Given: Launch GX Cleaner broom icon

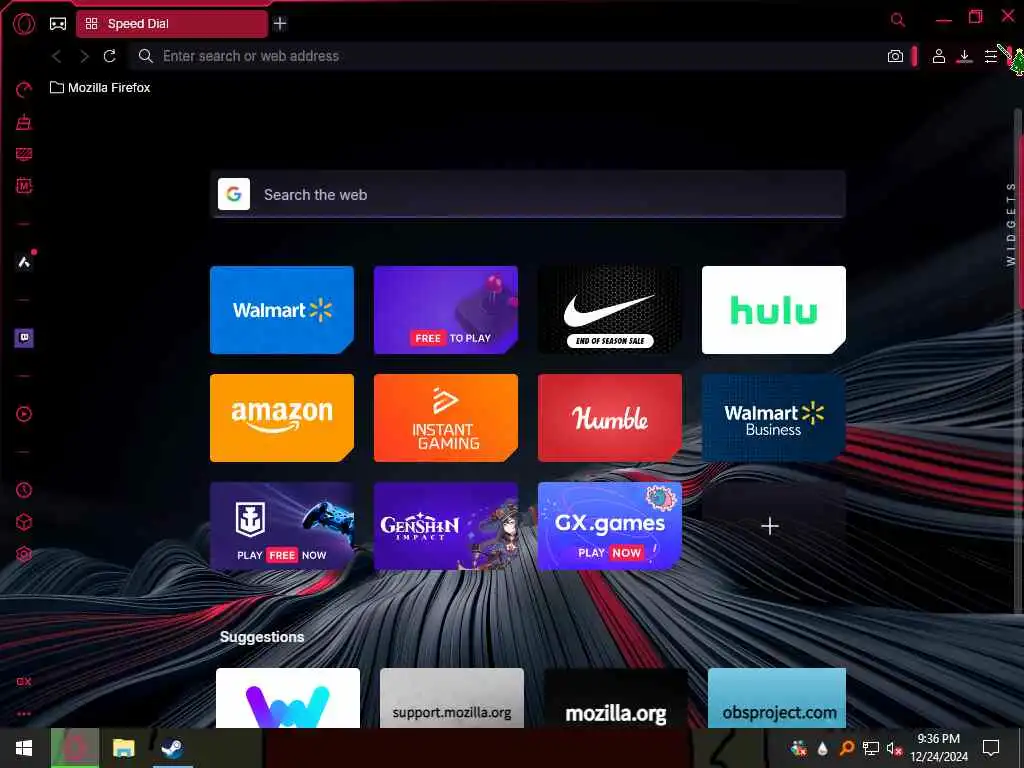Looking at the screenshot, I should (x=24, y=121).
